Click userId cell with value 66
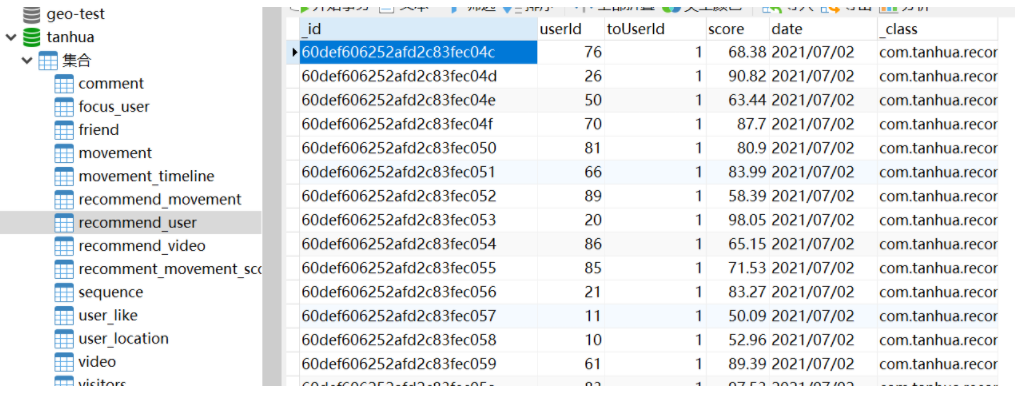The width and height of the screenshot is (1015, 396). [x=571, y=172]
